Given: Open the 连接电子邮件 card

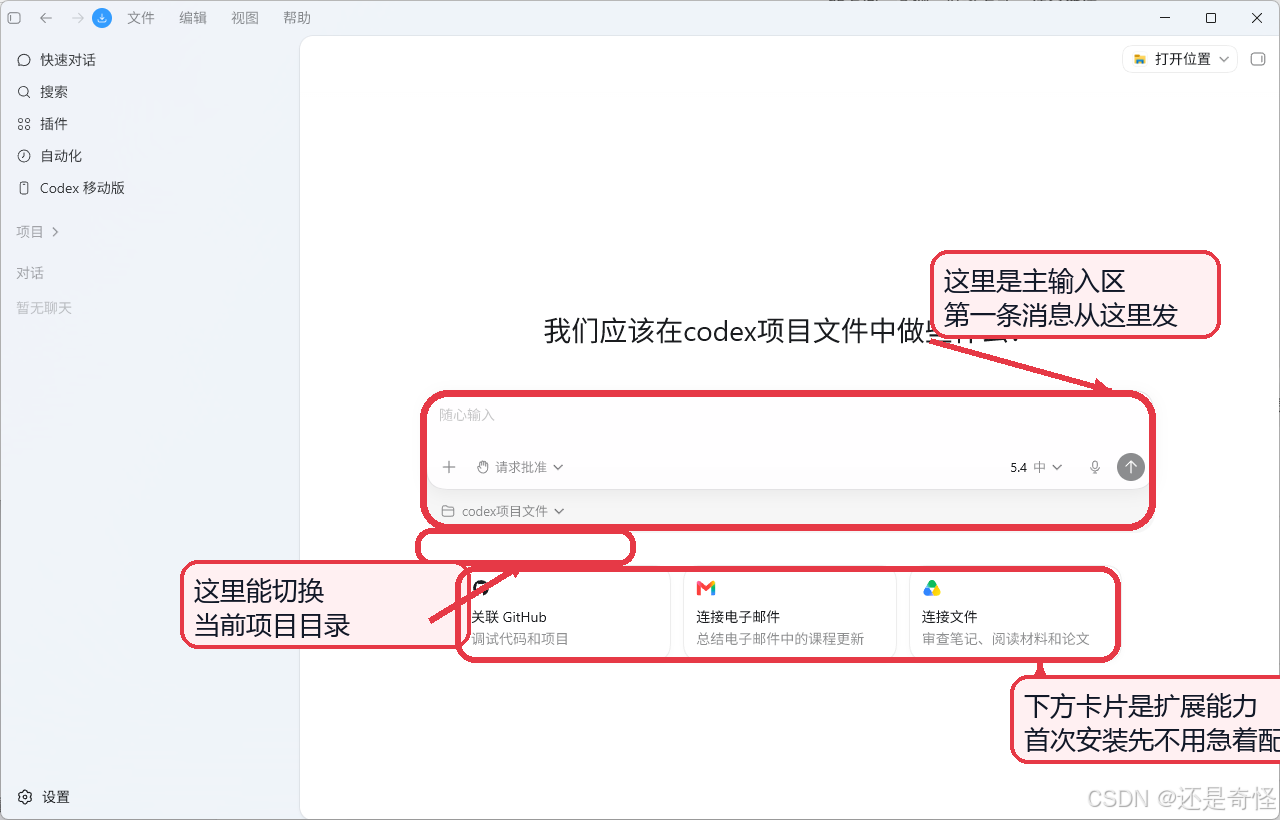Looking at the screenshot, I should (x=790, y=616).
